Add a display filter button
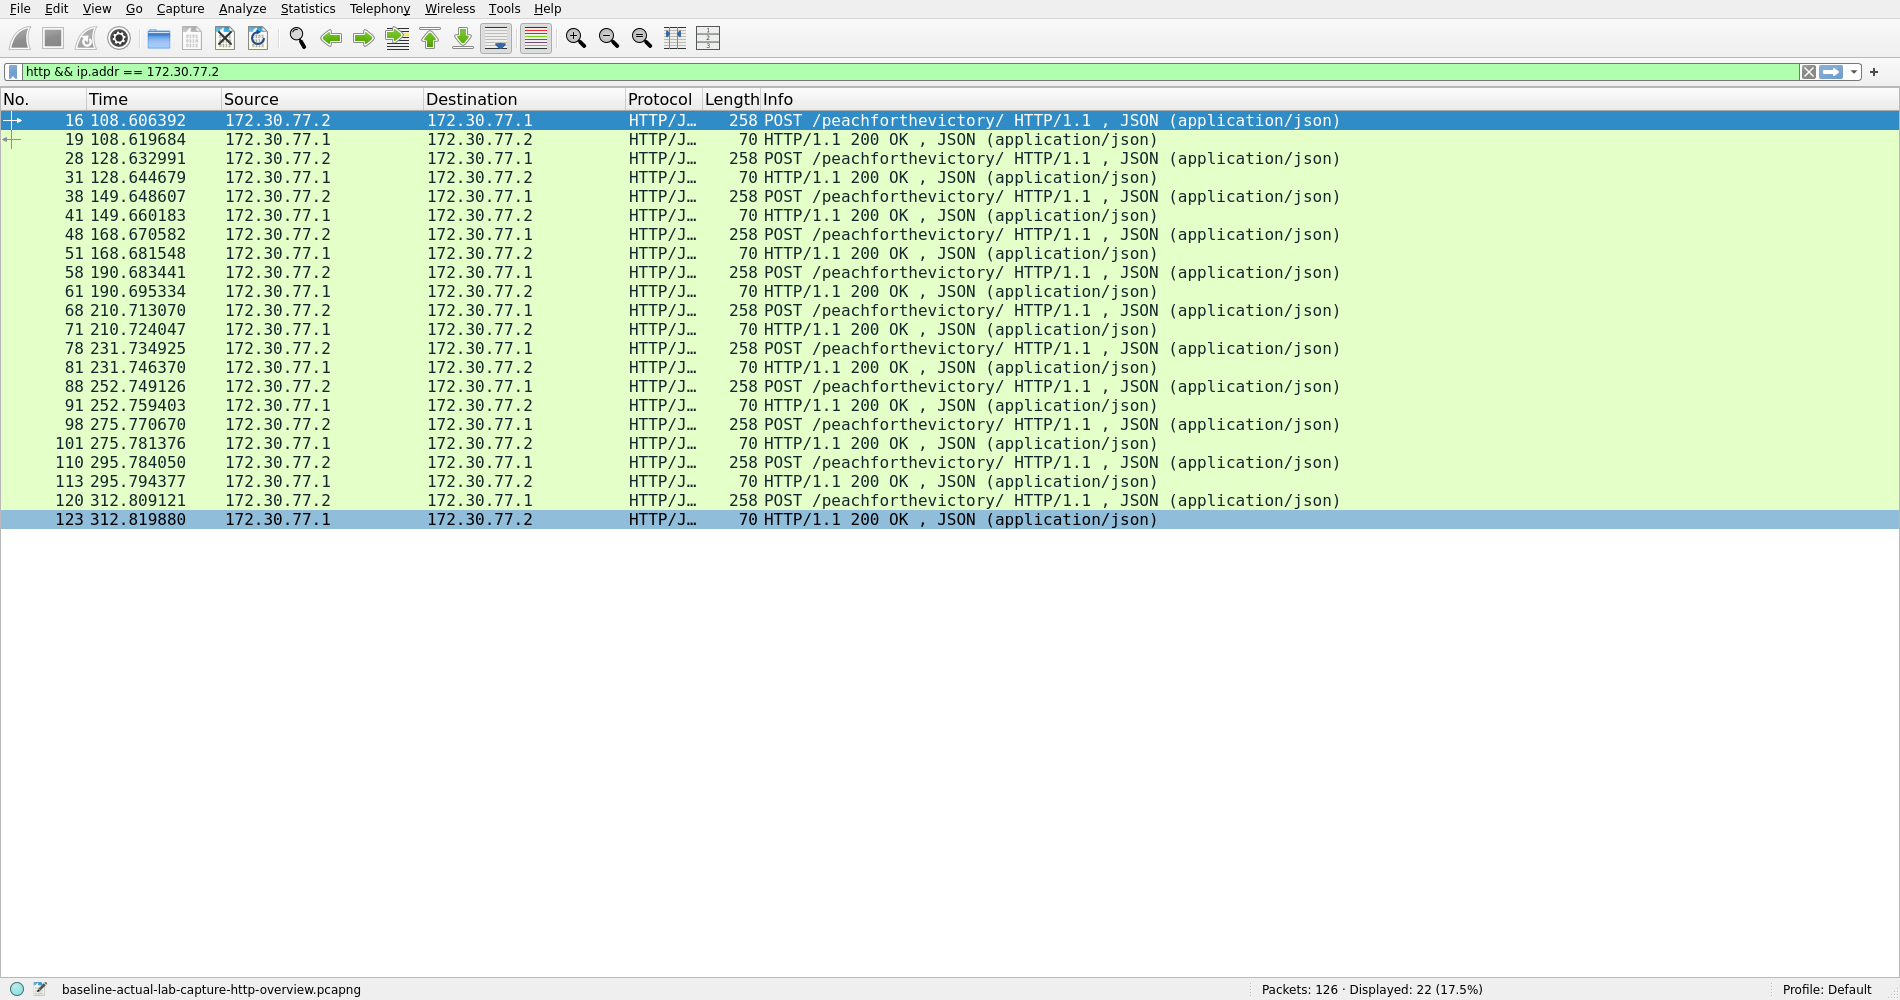Viewport: 1900px width, 1000px height. 1874,72
